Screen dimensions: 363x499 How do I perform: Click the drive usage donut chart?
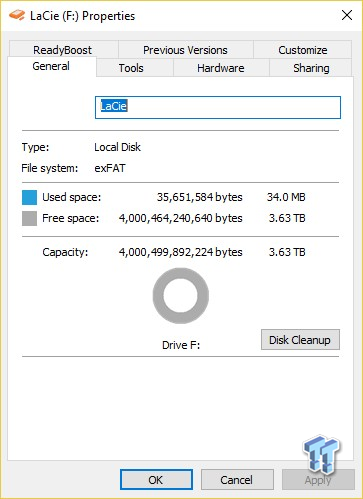[181, 296]
